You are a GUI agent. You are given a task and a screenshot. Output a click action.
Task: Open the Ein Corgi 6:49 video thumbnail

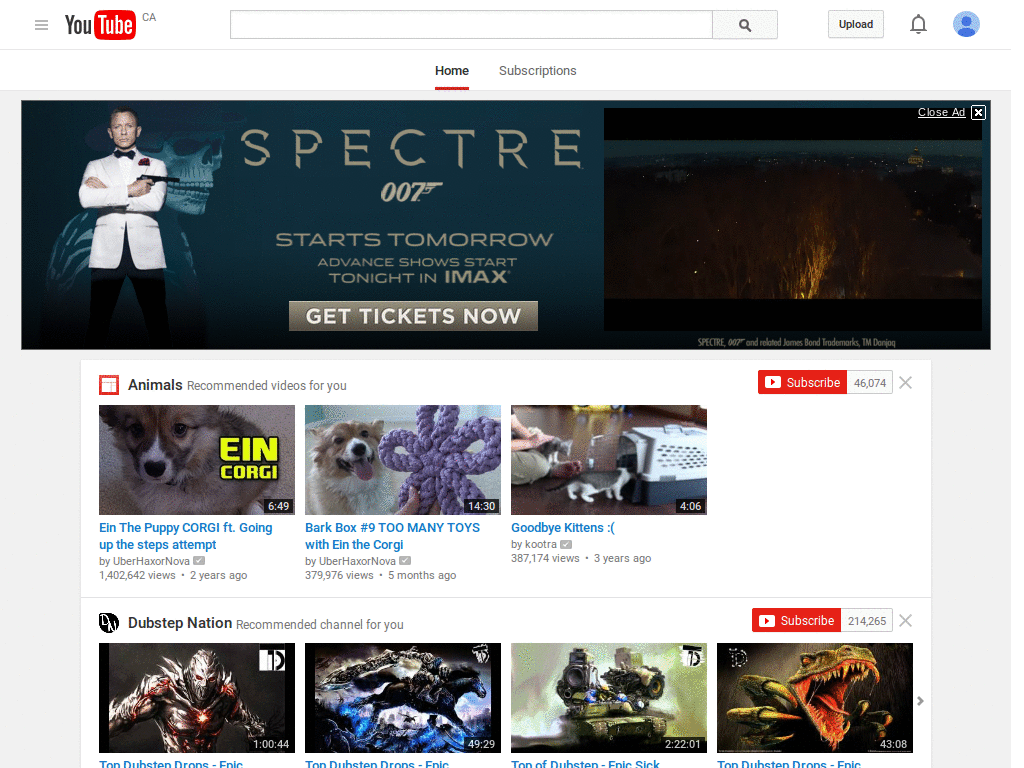(x=197, y=460)
